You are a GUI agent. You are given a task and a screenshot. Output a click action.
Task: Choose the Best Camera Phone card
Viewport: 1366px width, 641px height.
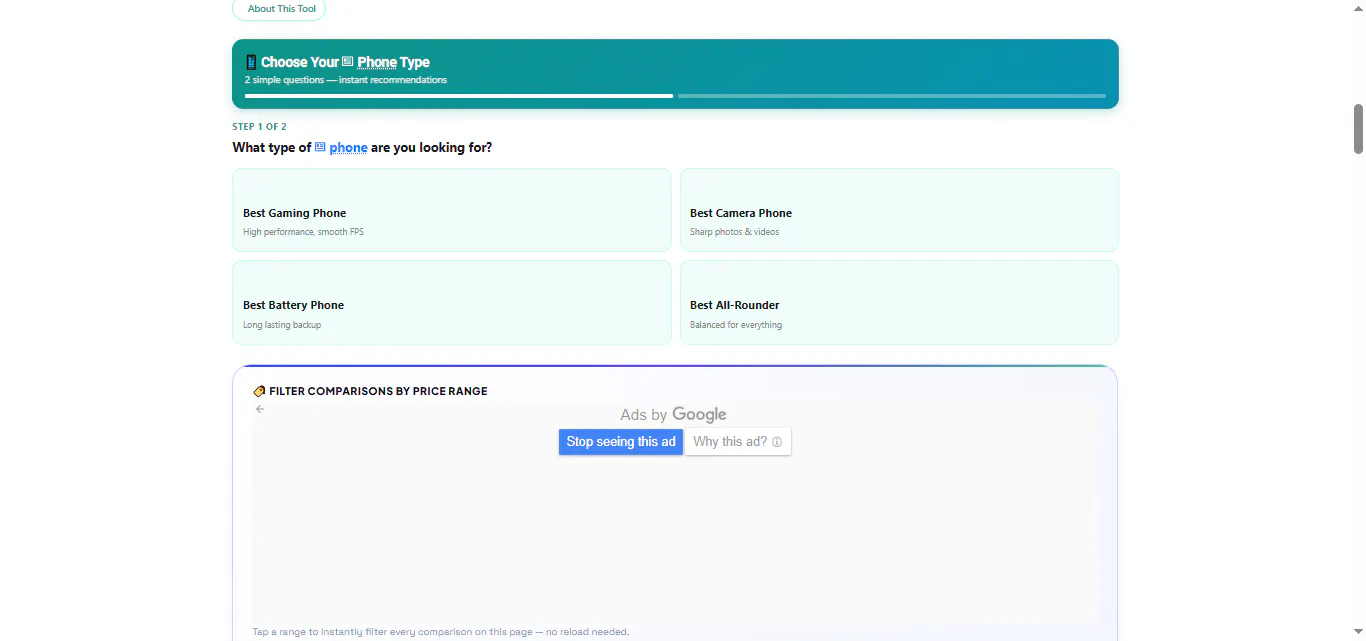coord(899,210)
